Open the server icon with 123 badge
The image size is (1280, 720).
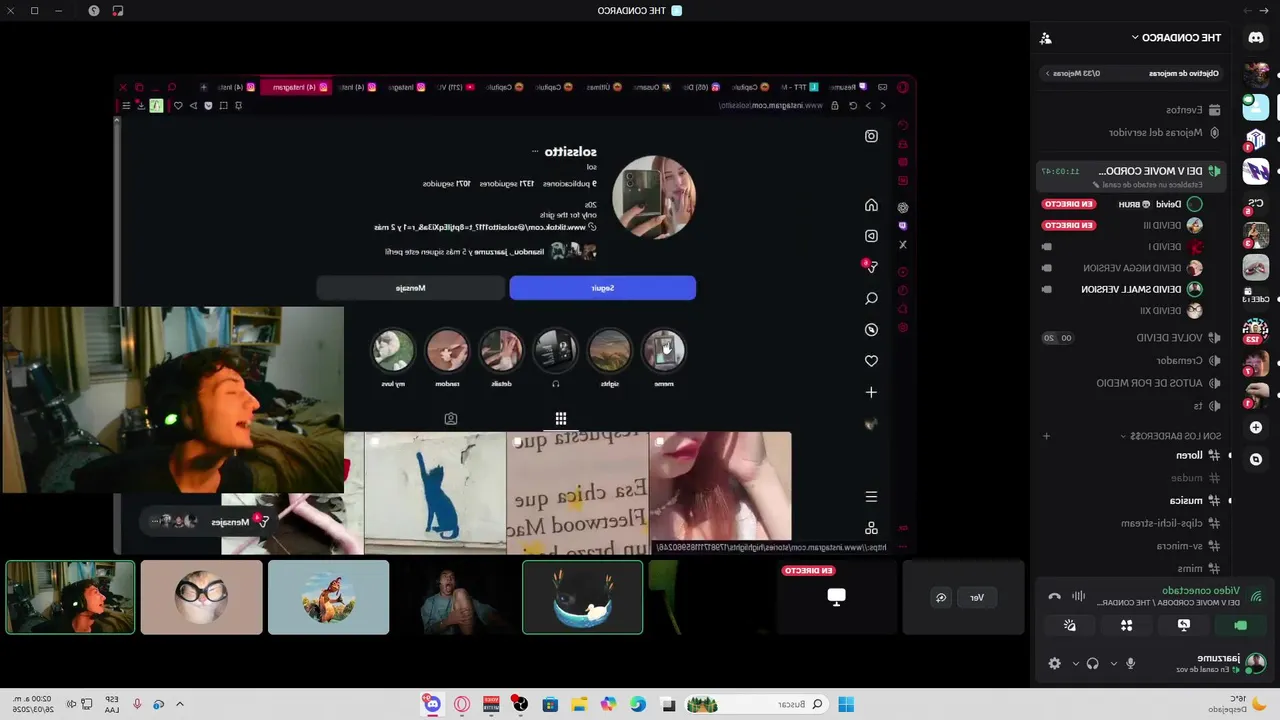pos(1256,331)
